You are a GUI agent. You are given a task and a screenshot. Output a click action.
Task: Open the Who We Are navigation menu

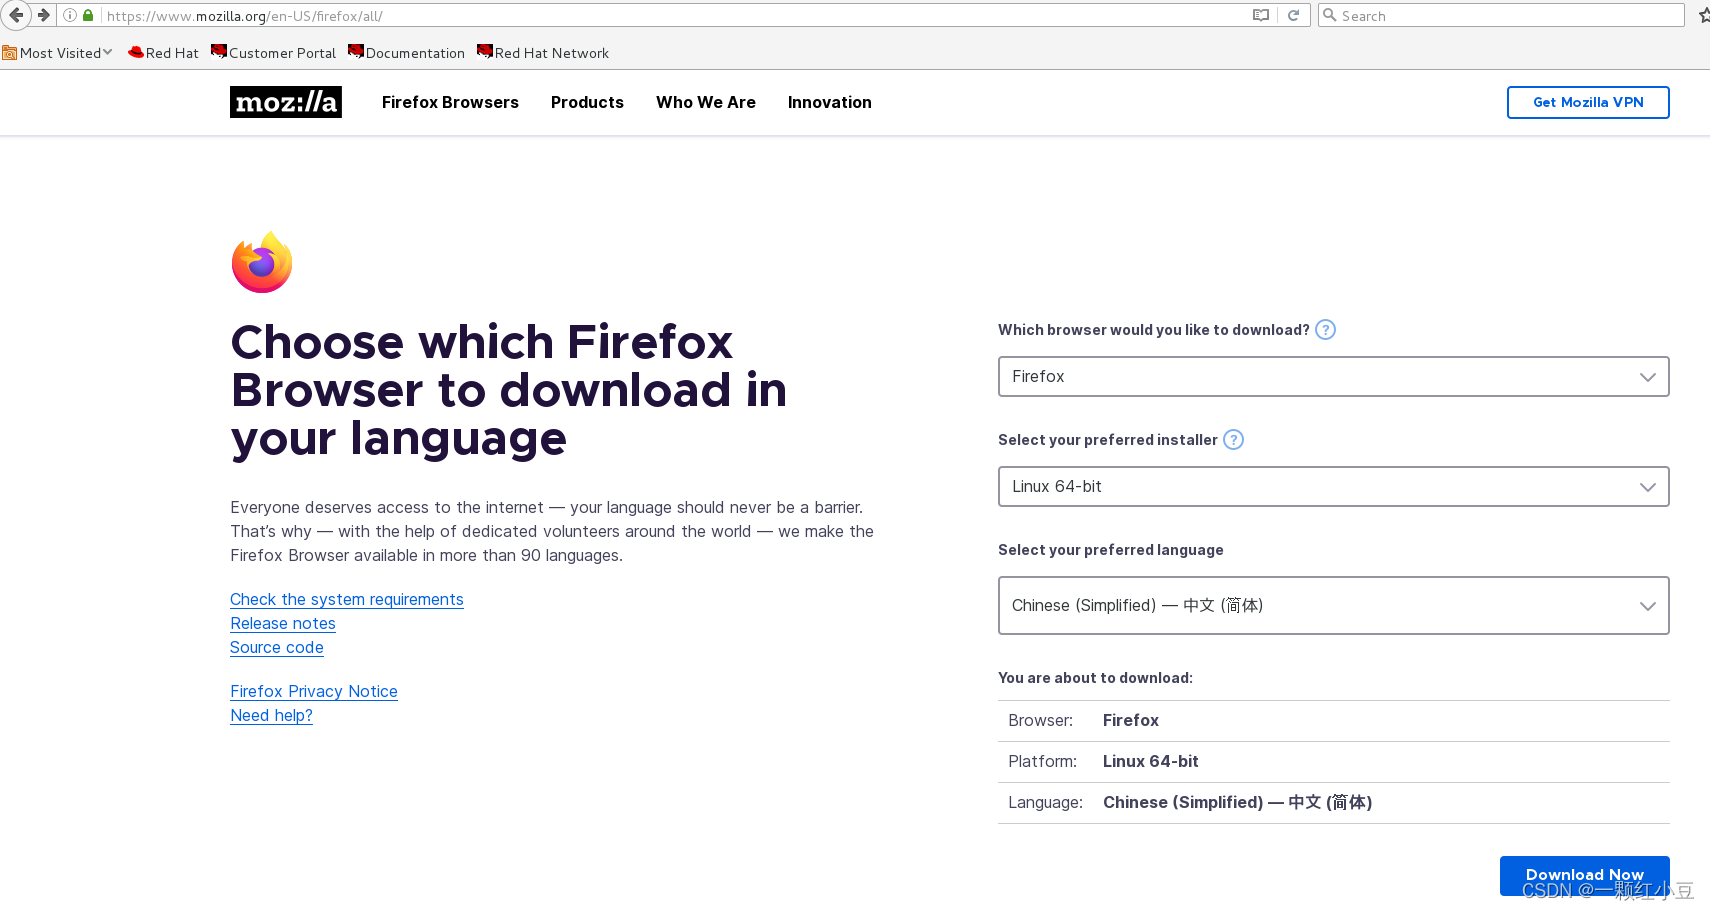(x=706, y=102)
